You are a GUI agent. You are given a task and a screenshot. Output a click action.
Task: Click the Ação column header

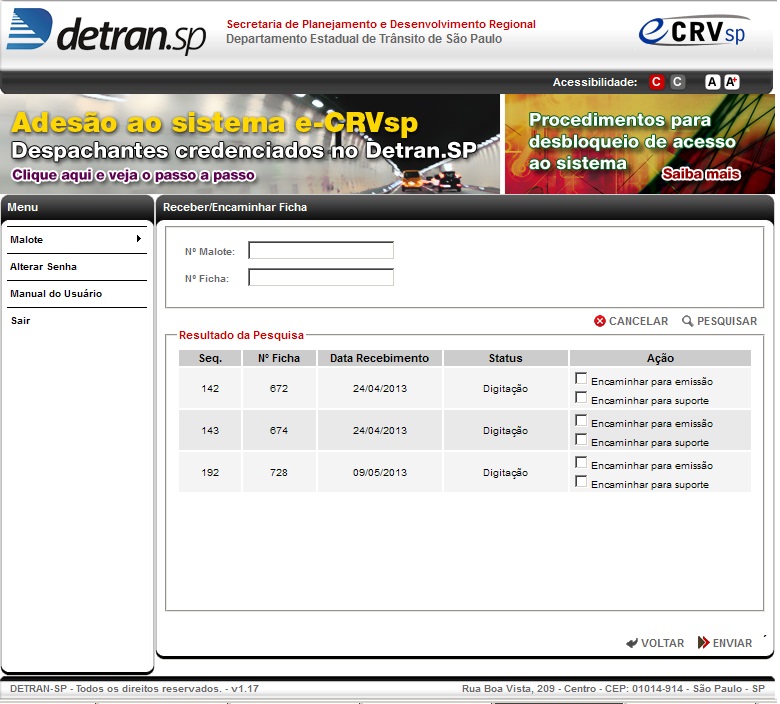pos(660,358)
